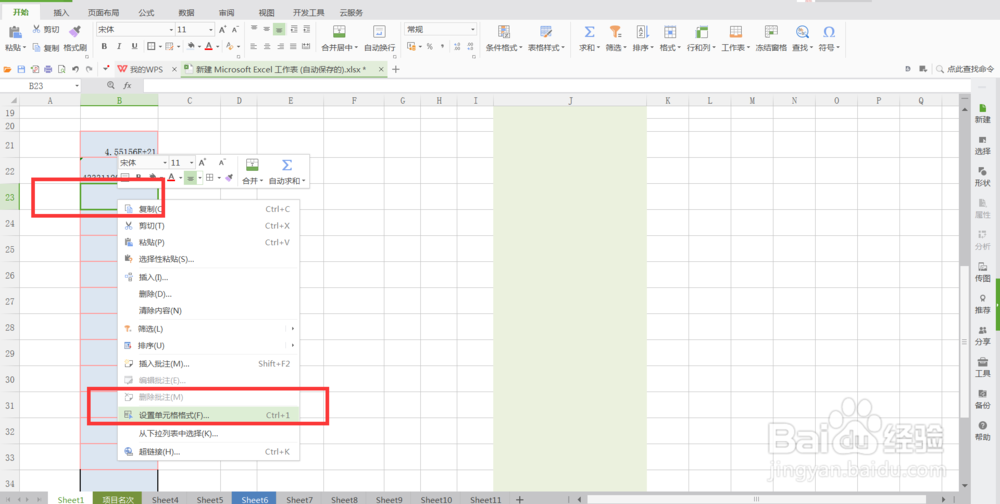Click the Undo arrow in quick access toolbar
Image resolution: width=1000 pixels, height=504 pixels.
pos(75,69)
